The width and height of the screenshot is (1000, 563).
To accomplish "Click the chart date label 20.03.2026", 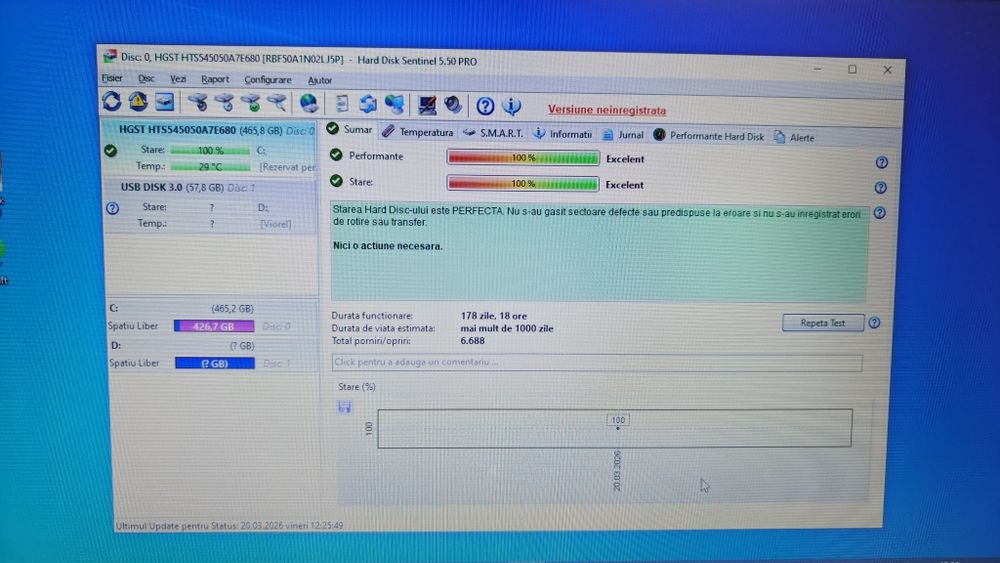I will pos(617,471).
